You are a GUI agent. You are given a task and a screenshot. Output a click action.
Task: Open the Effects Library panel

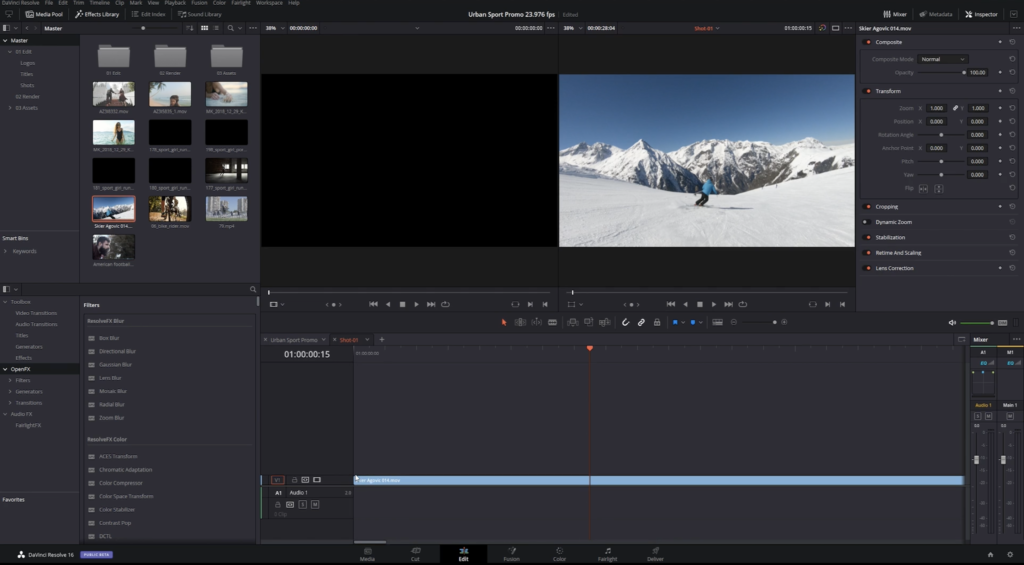97,14
